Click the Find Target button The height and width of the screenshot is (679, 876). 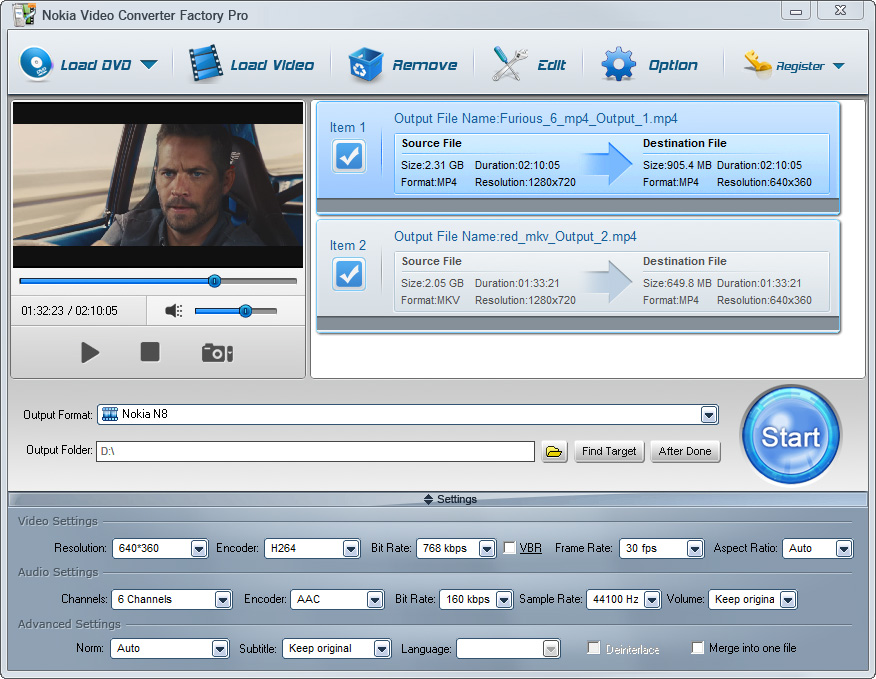(609, 452)
